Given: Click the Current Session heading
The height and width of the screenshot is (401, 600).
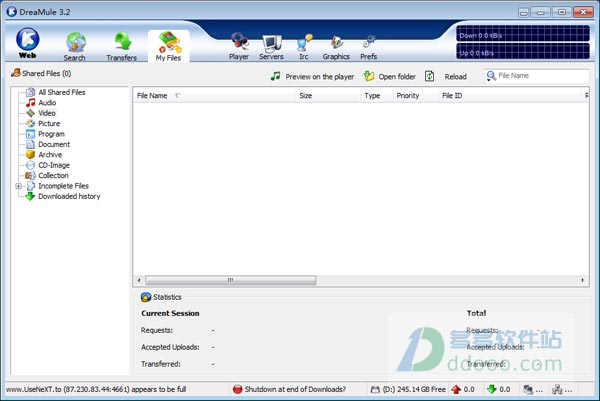Looking at the screenshot, I should 170,313.
